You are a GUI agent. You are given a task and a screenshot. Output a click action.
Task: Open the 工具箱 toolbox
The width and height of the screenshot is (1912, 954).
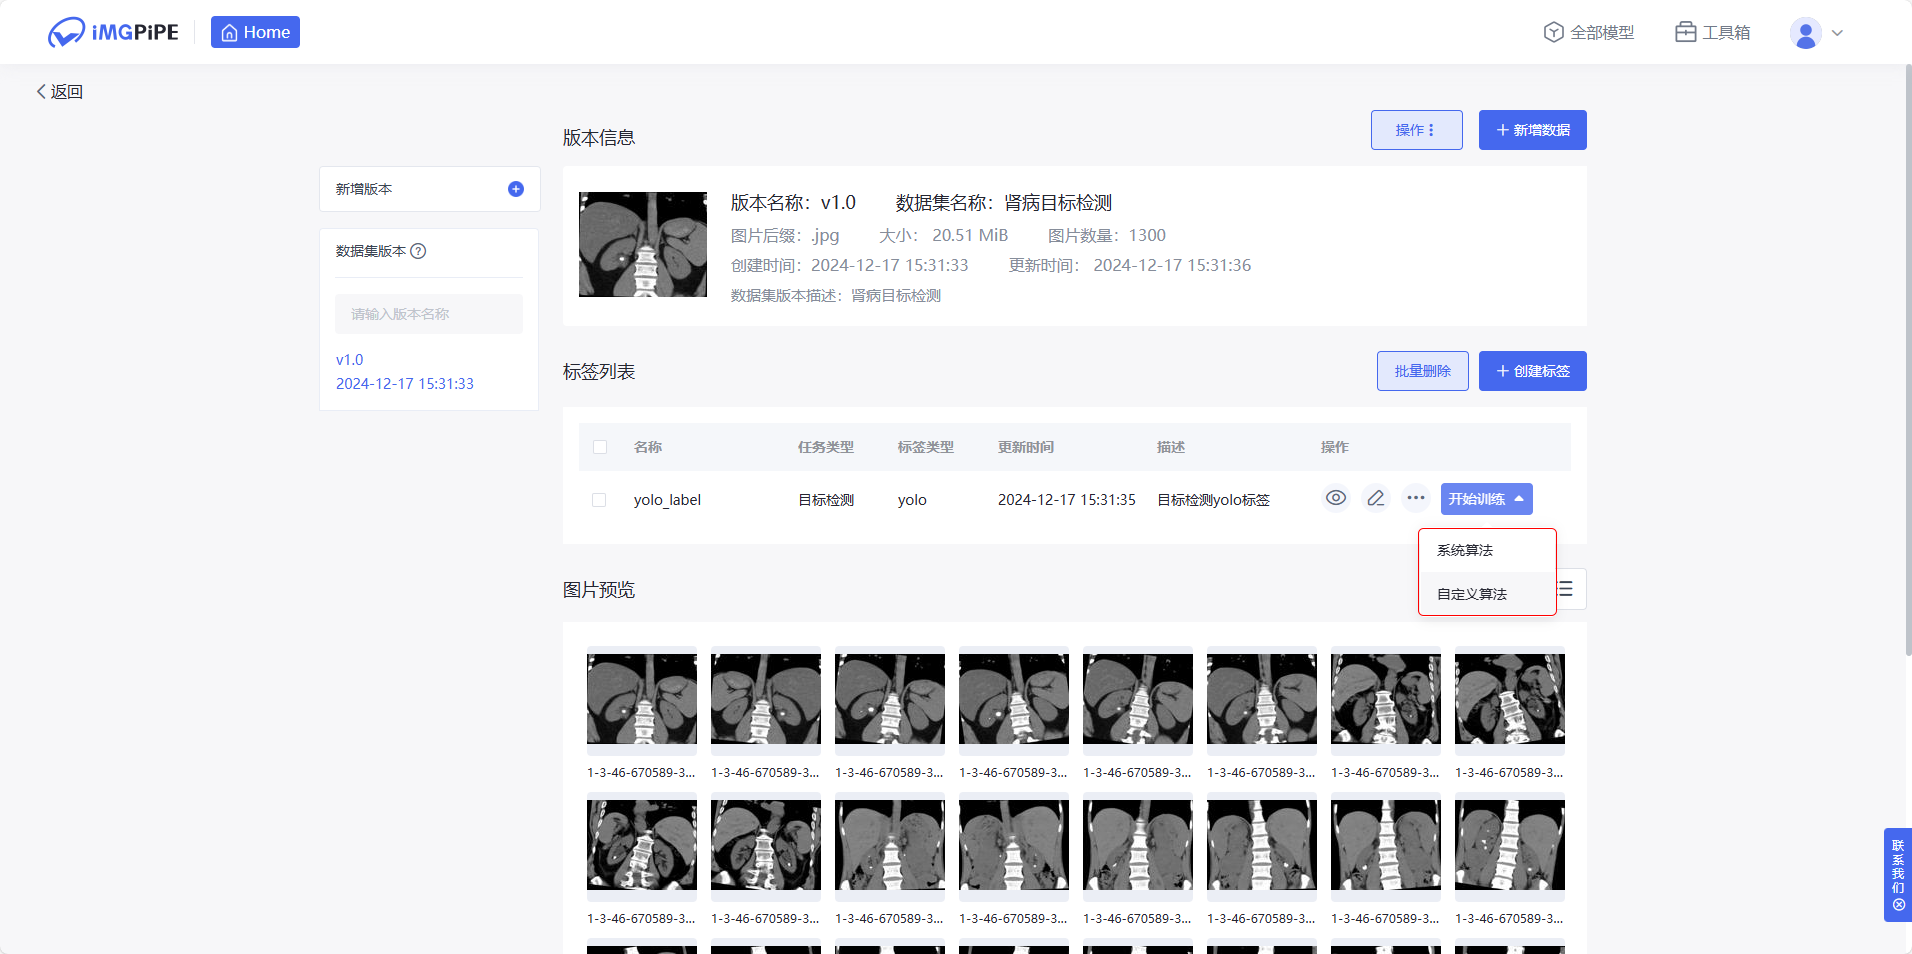click(x=1713, y=32)
